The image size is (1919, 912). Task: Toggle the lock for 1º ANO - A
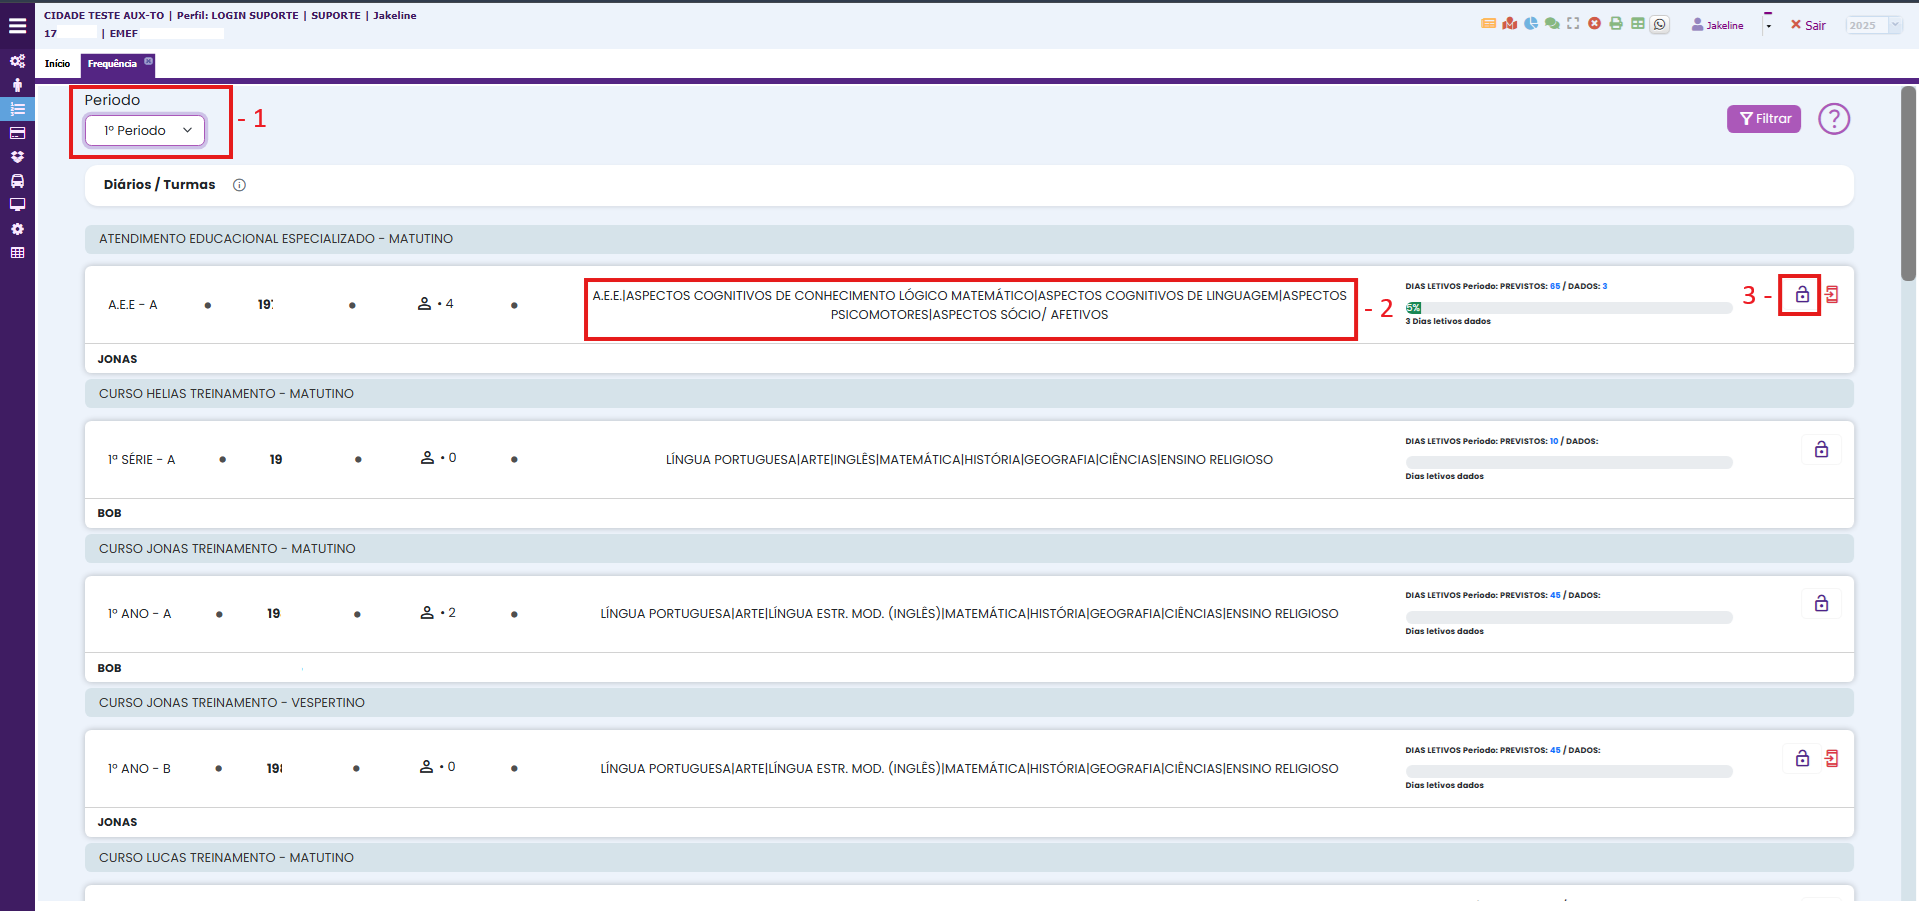1821,604
